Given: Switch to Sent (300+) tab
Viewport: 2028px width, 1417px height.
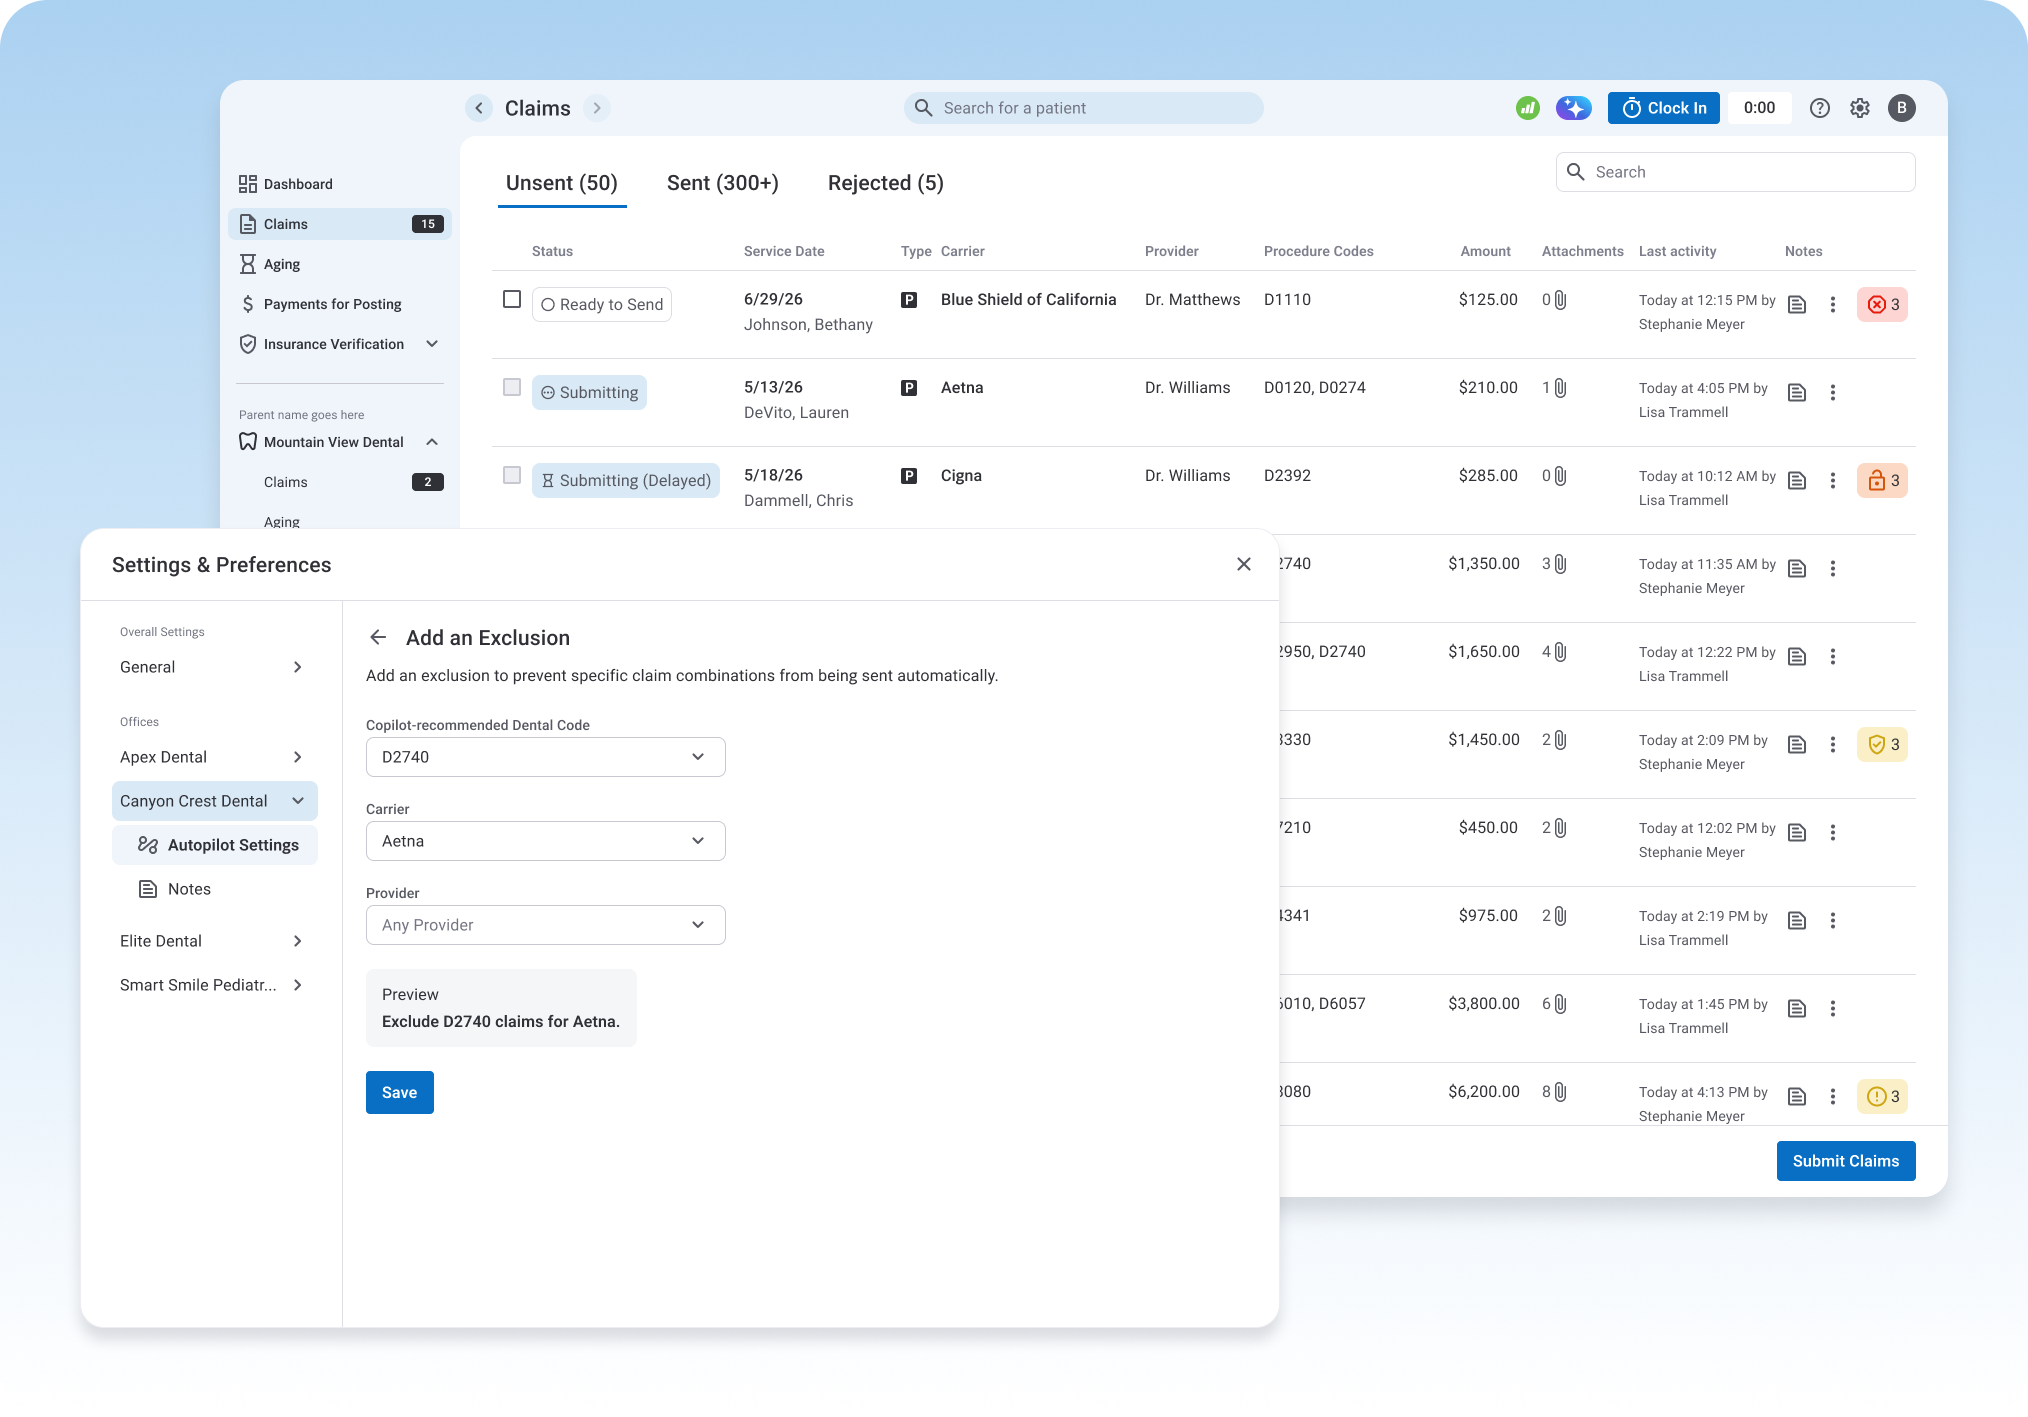Looking at the screenshot, I should 722,184.
